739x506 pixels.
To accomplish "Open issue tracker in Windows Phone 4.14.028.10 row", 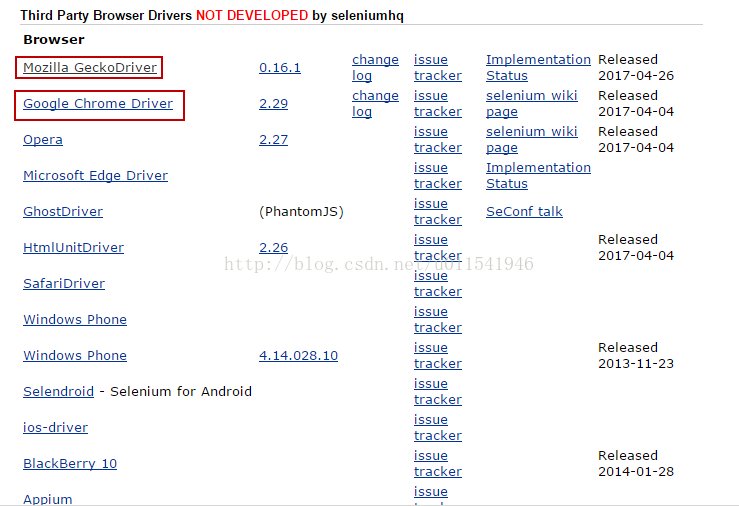I will [x=438, y=355].
